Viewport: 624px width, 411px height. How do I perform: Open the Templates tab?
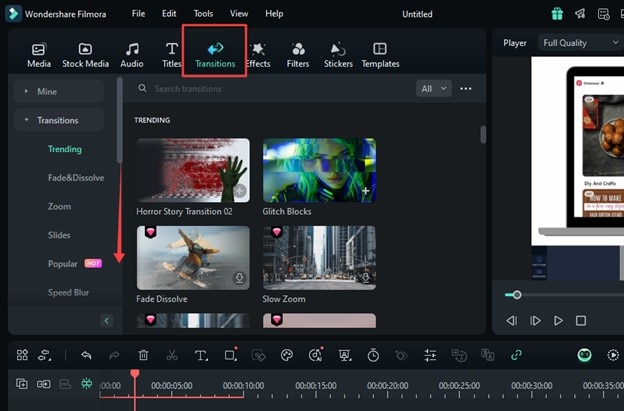(380, 55)
